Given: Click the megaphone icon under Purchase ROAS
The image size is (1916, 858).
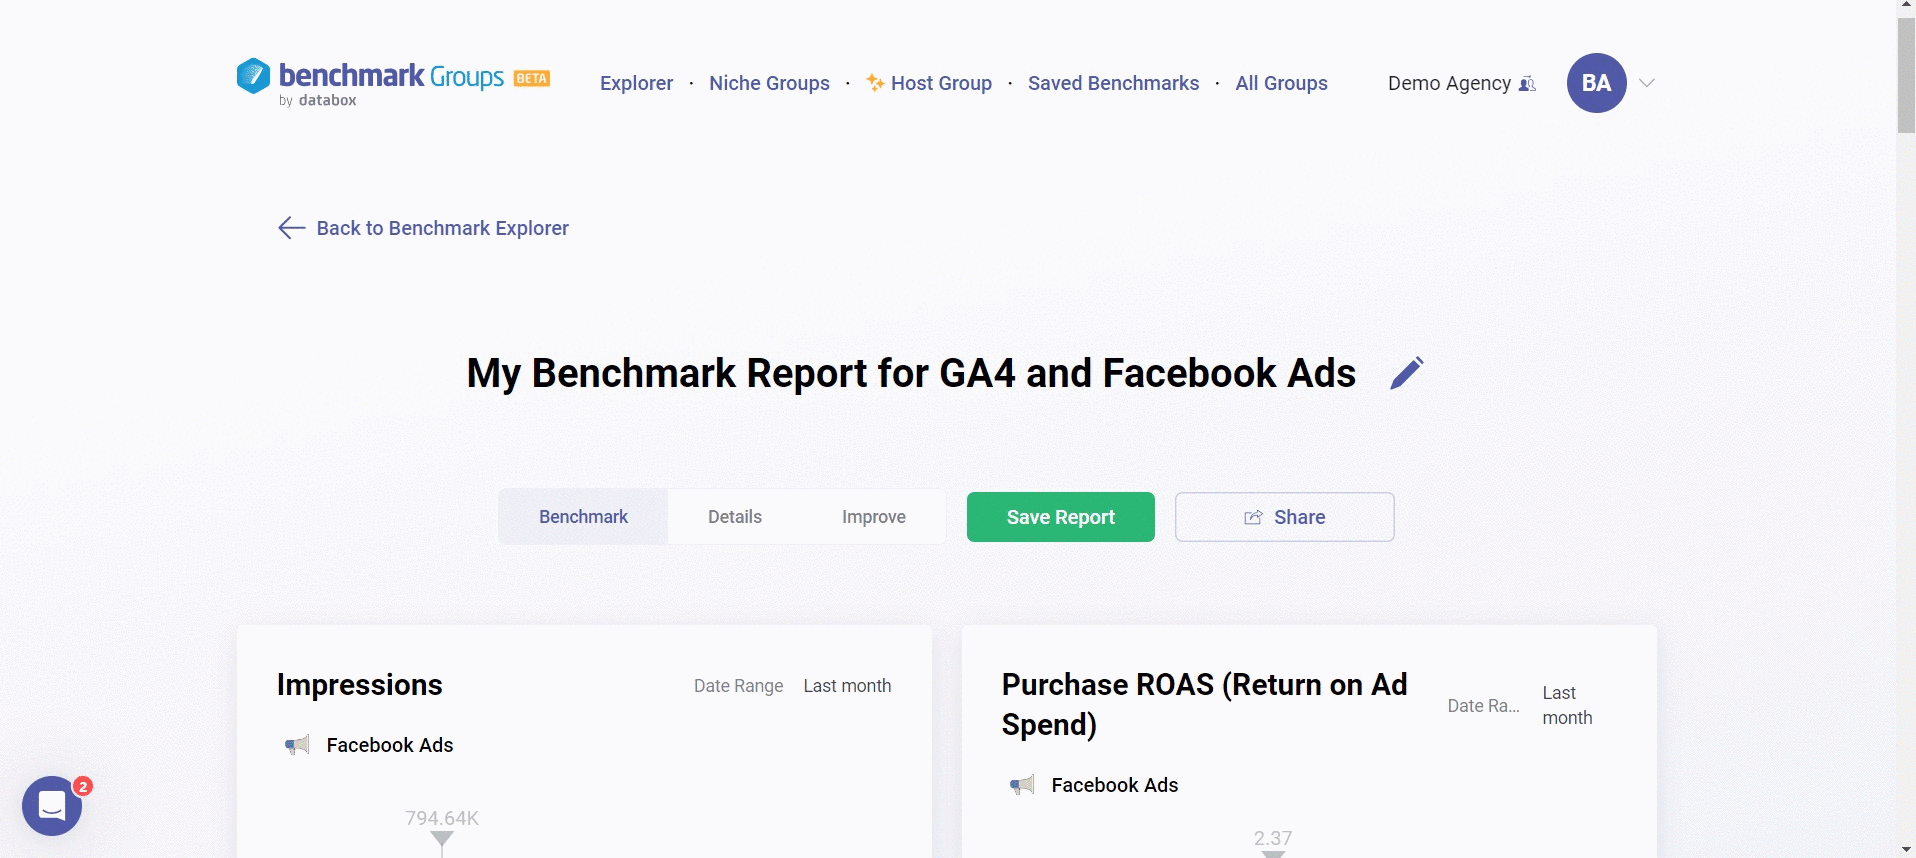Looking at the screenshot, I should tap(1022, 785).
